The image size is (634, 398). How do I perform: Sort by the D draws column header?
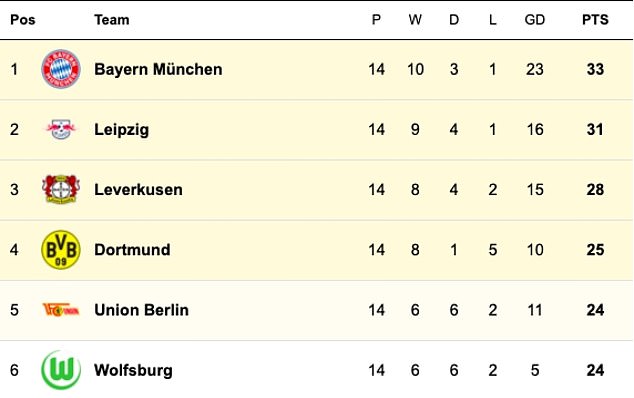tap(454, 19)
